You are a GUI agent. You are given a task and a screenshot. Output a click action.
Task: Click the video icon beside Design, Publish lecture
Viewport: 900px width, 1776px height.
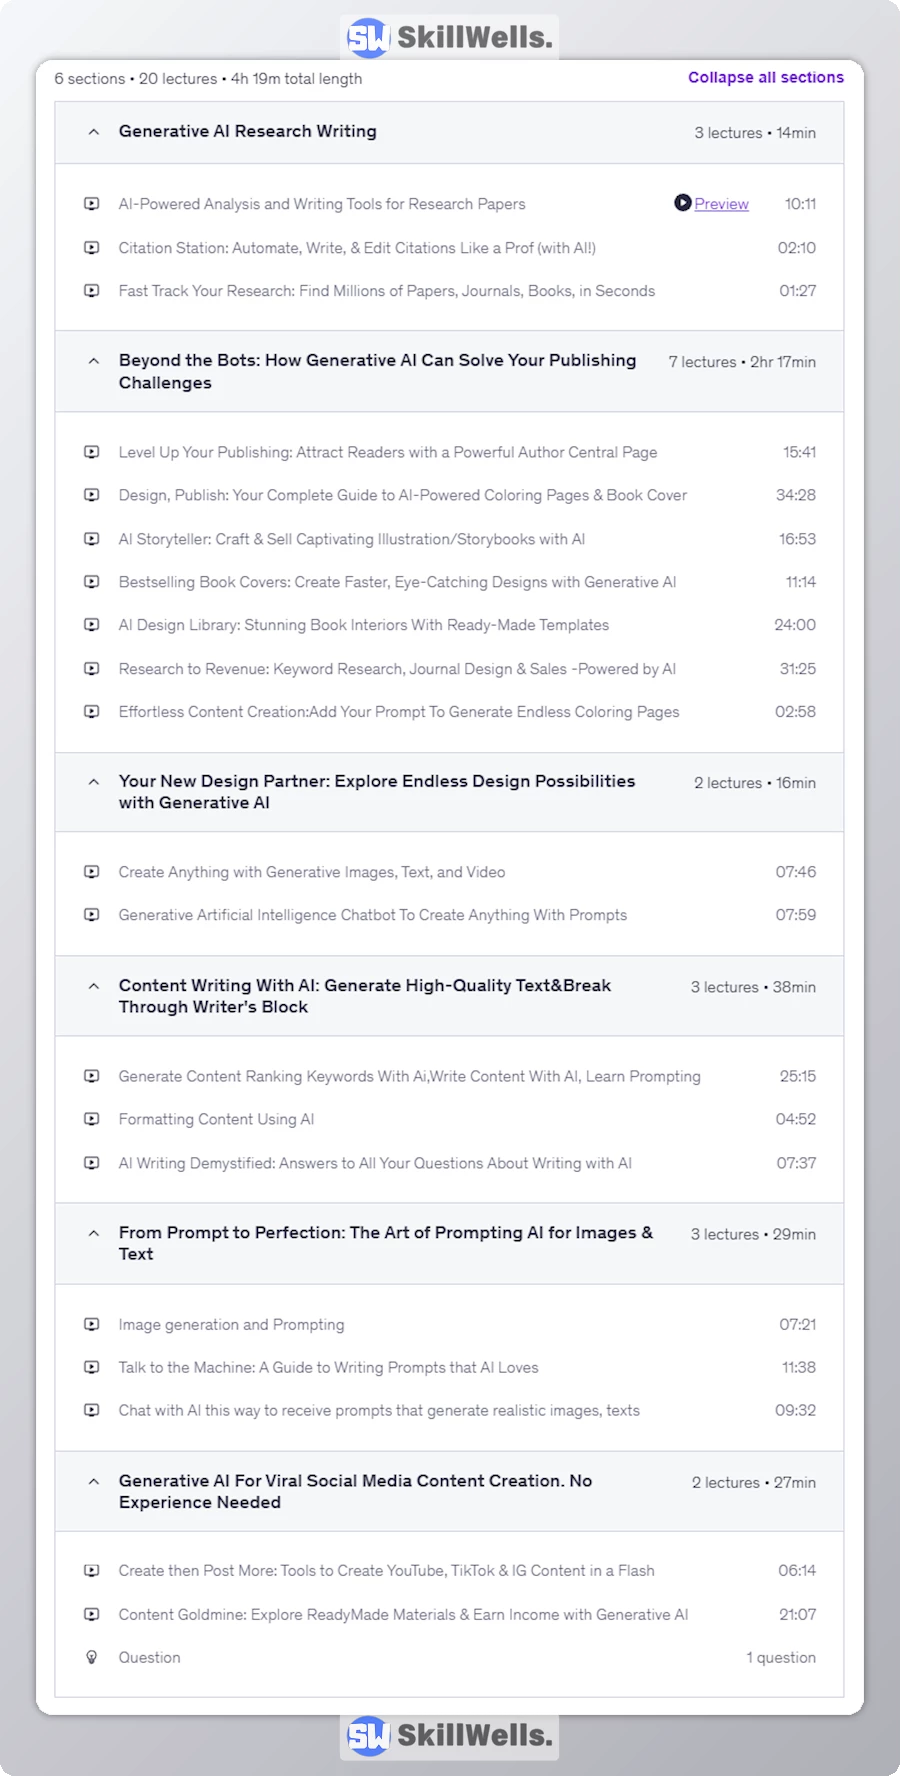click(x=92, y=495)
